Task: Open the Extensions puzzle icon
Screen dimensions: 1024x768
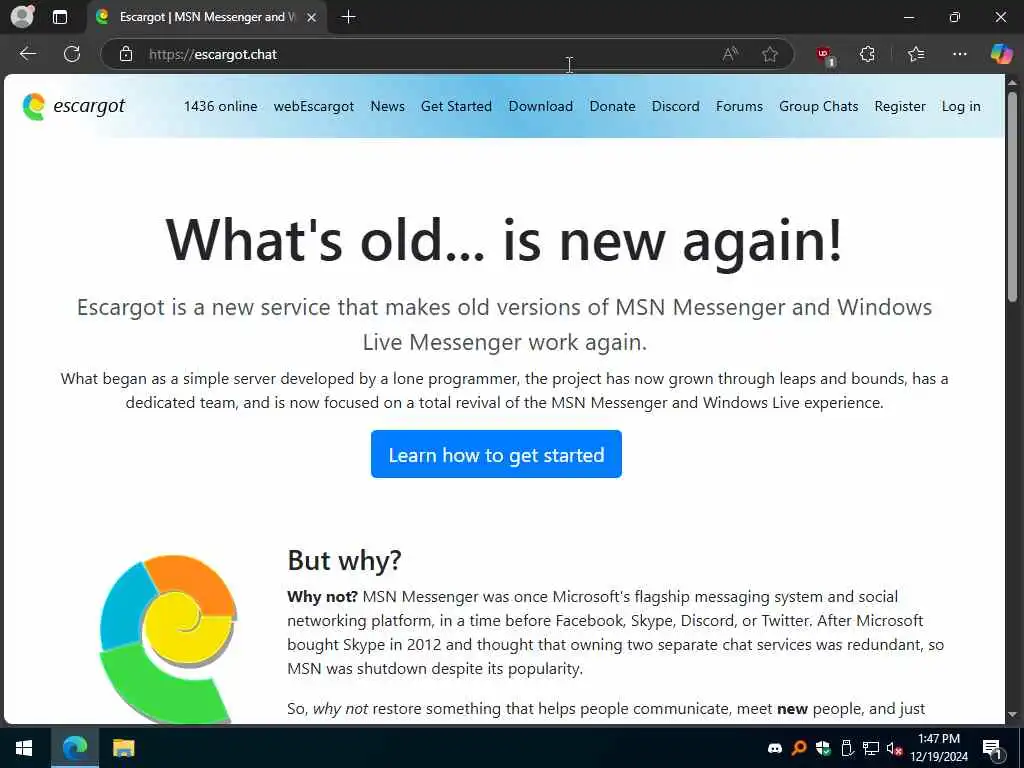Action: point(867,54)
